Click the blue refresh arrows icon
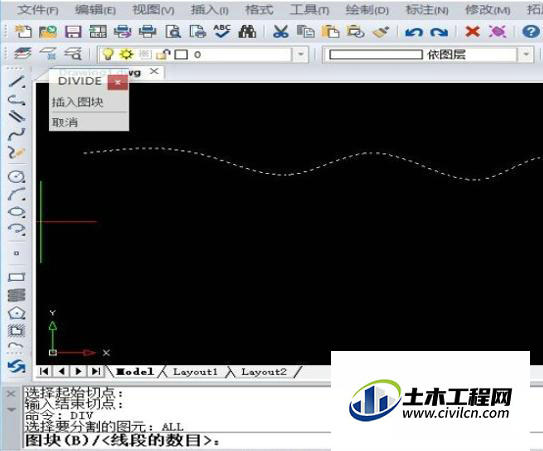Screen dimensions: 543x451 [x=17, y=366]
